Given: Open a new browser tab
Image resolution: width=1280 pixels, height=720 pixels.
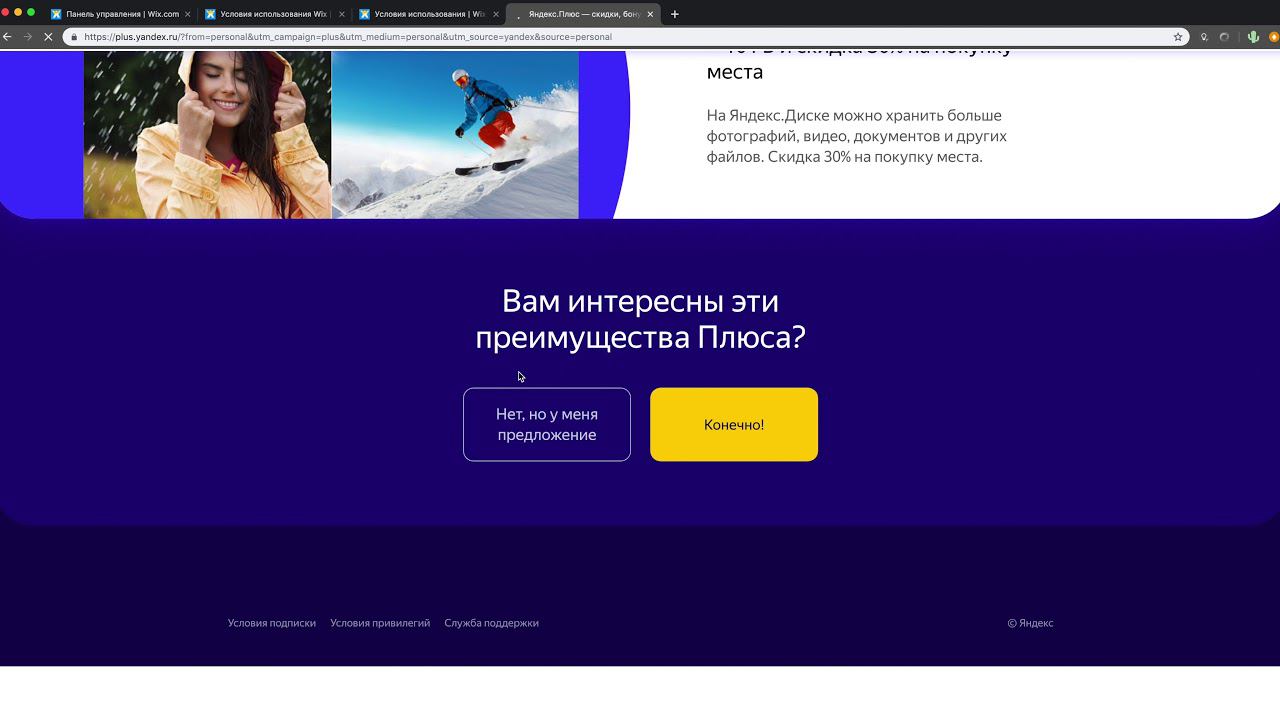Looking at the screenshot, I should click(675, 14).
